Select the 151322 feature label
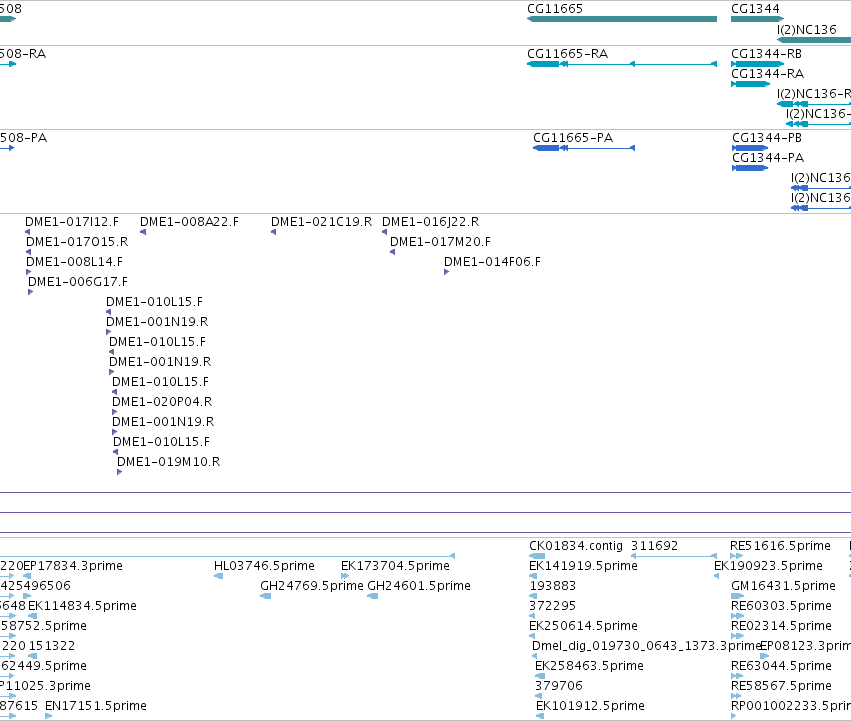 coord(52,646)
